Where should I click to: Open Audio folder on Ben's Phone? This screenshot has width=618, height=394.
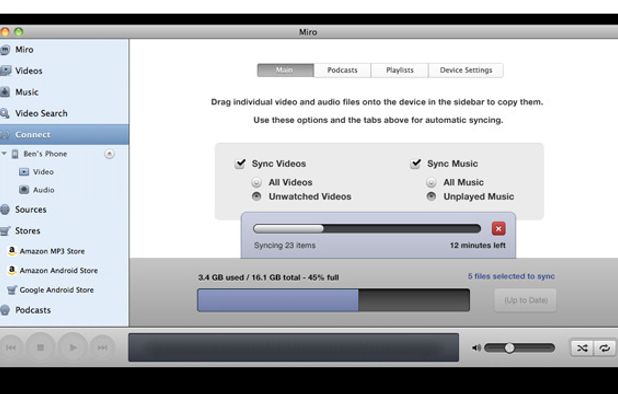click(43, 190)
